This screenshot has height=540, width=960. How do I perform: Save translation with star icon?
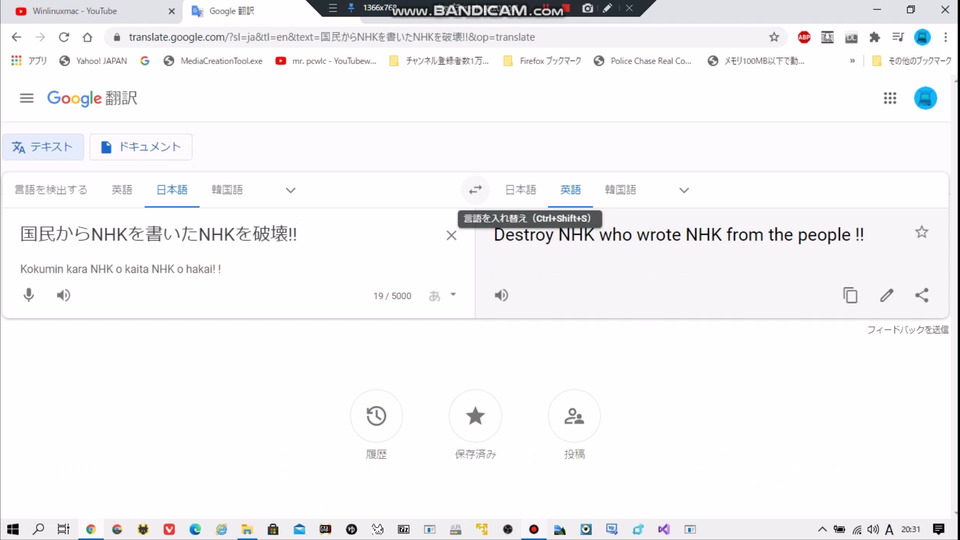(921, 232)
